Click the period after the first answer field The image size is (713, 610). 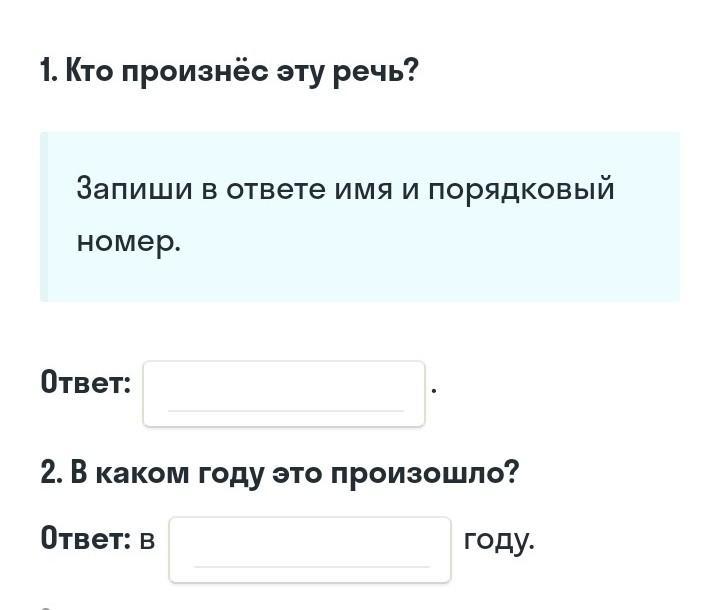point(434,388)
